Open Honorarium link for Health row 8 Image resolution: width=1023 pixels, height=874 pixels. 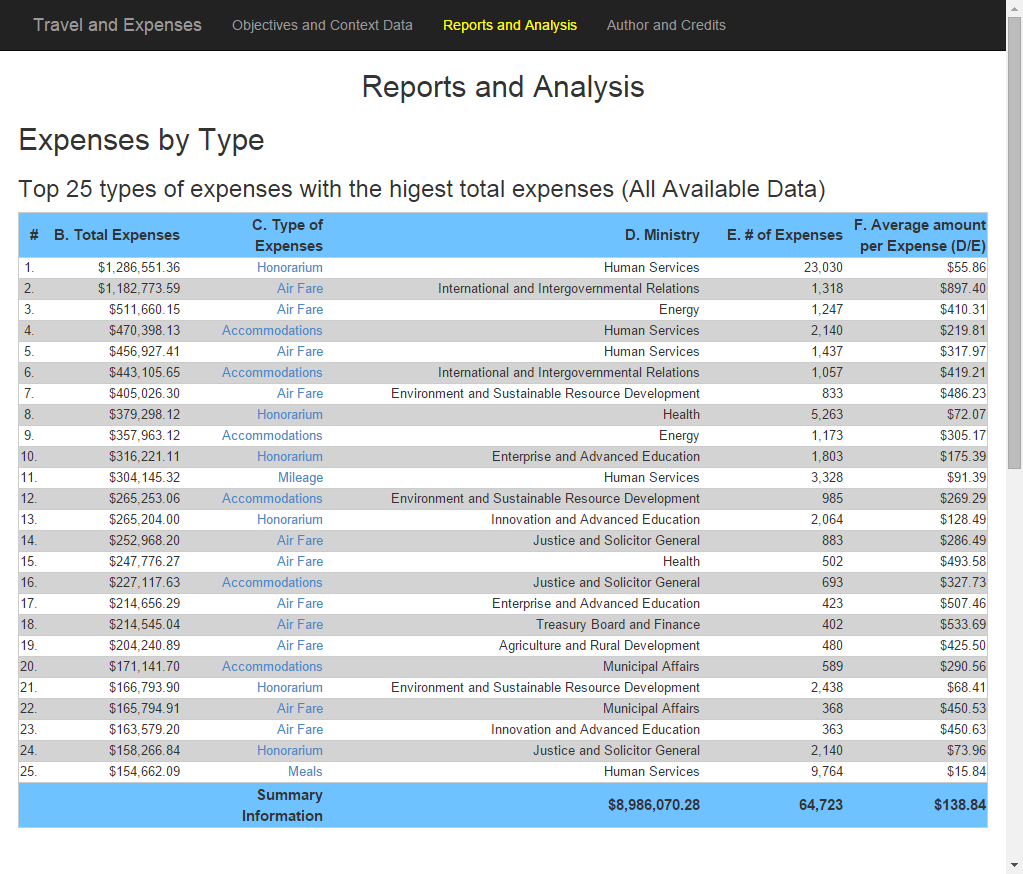pos(290,414)
